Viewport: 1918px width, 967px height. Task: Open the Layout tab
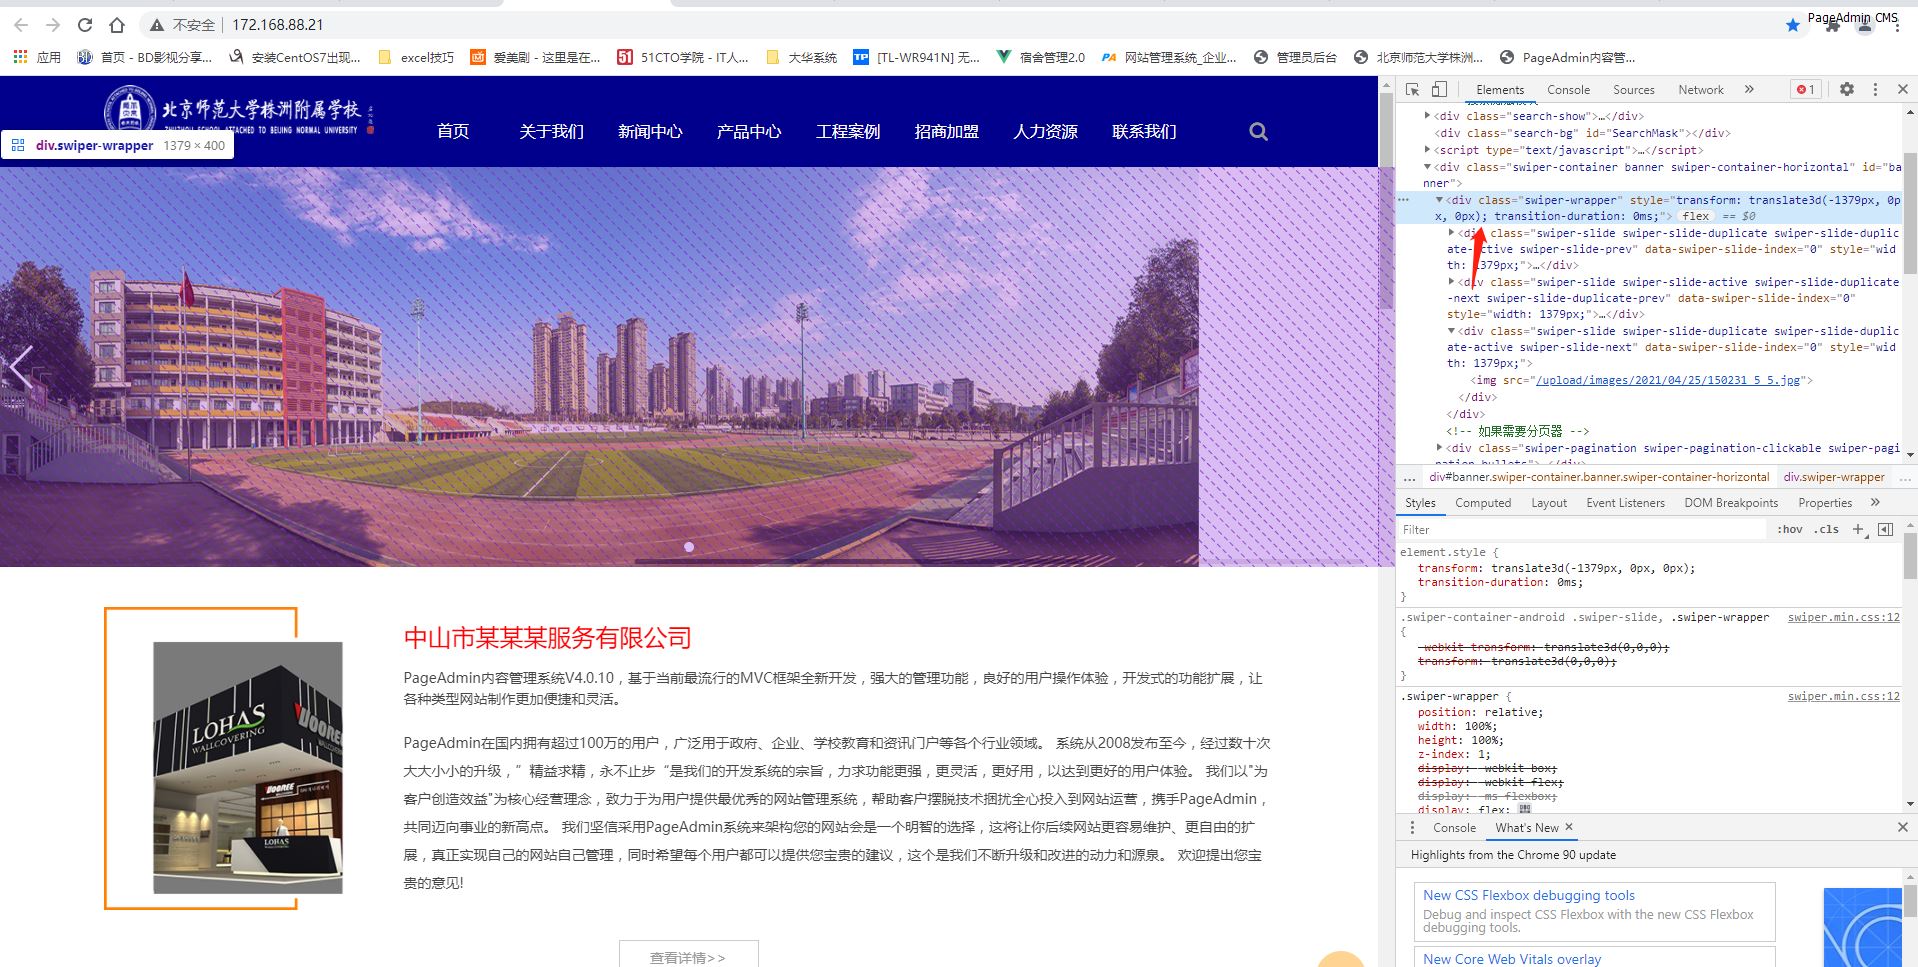1549,502
